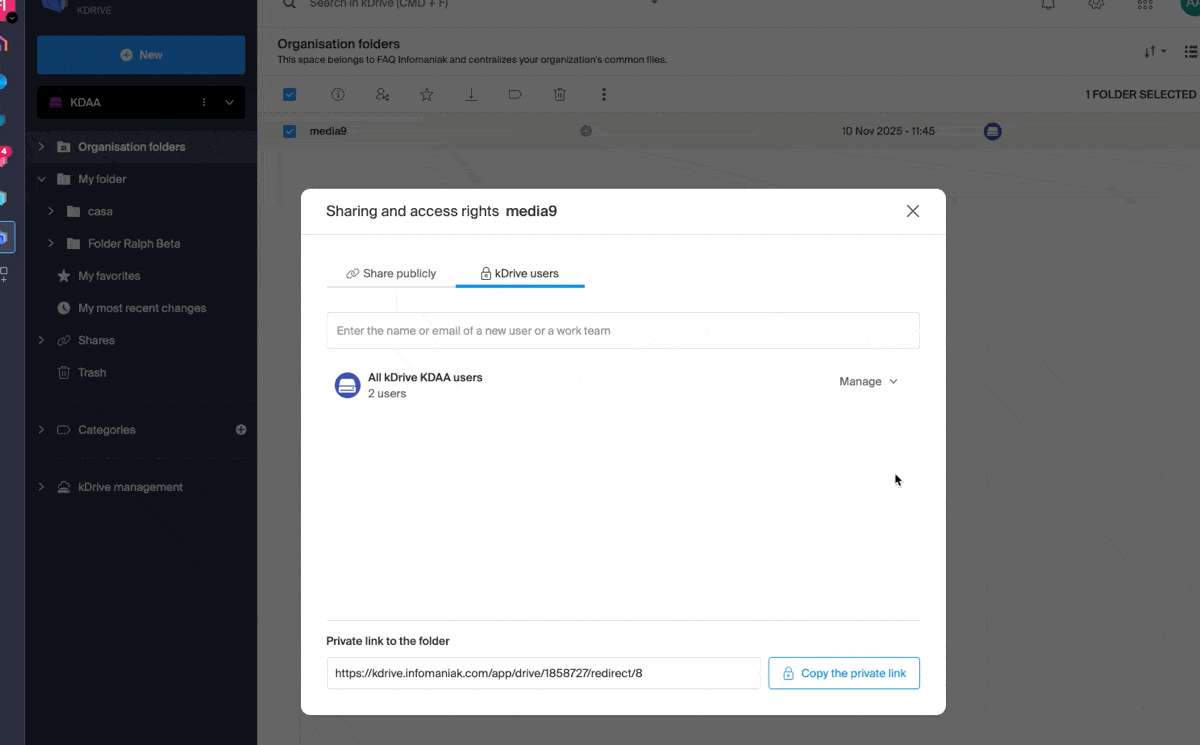The height and width of the screenshot is (745, 1200).
Task: Open the Manage permissions dropdown
Action: (x=868, y=382)
